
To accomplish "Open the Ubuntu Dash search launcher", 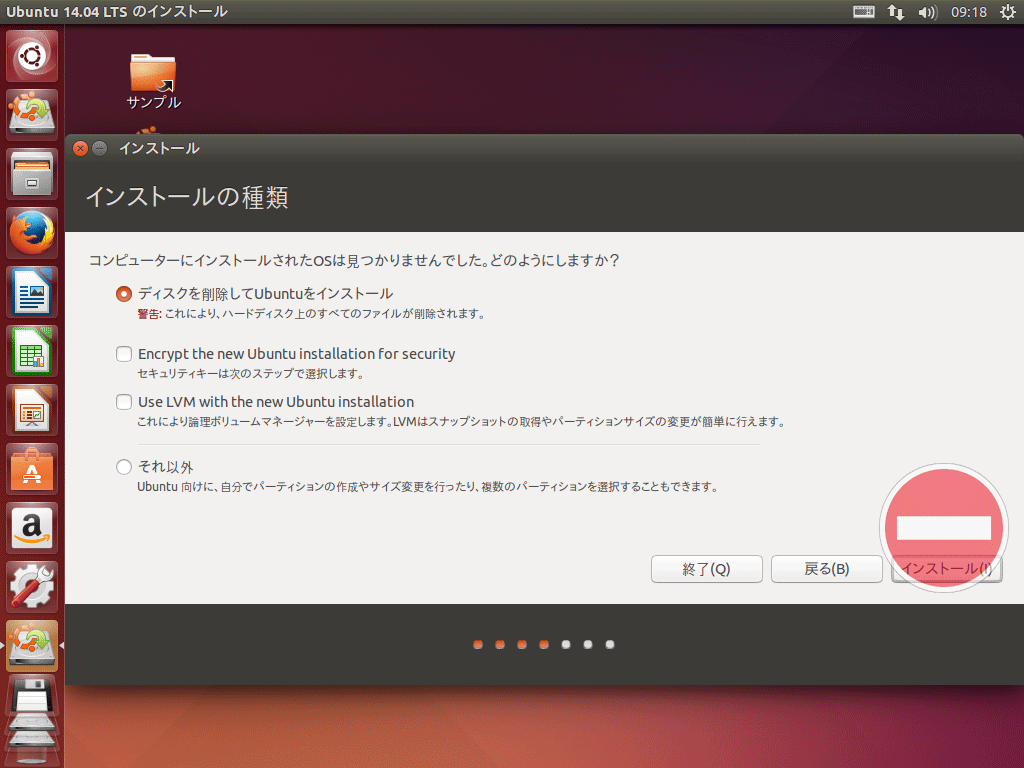I will [32, 56].
